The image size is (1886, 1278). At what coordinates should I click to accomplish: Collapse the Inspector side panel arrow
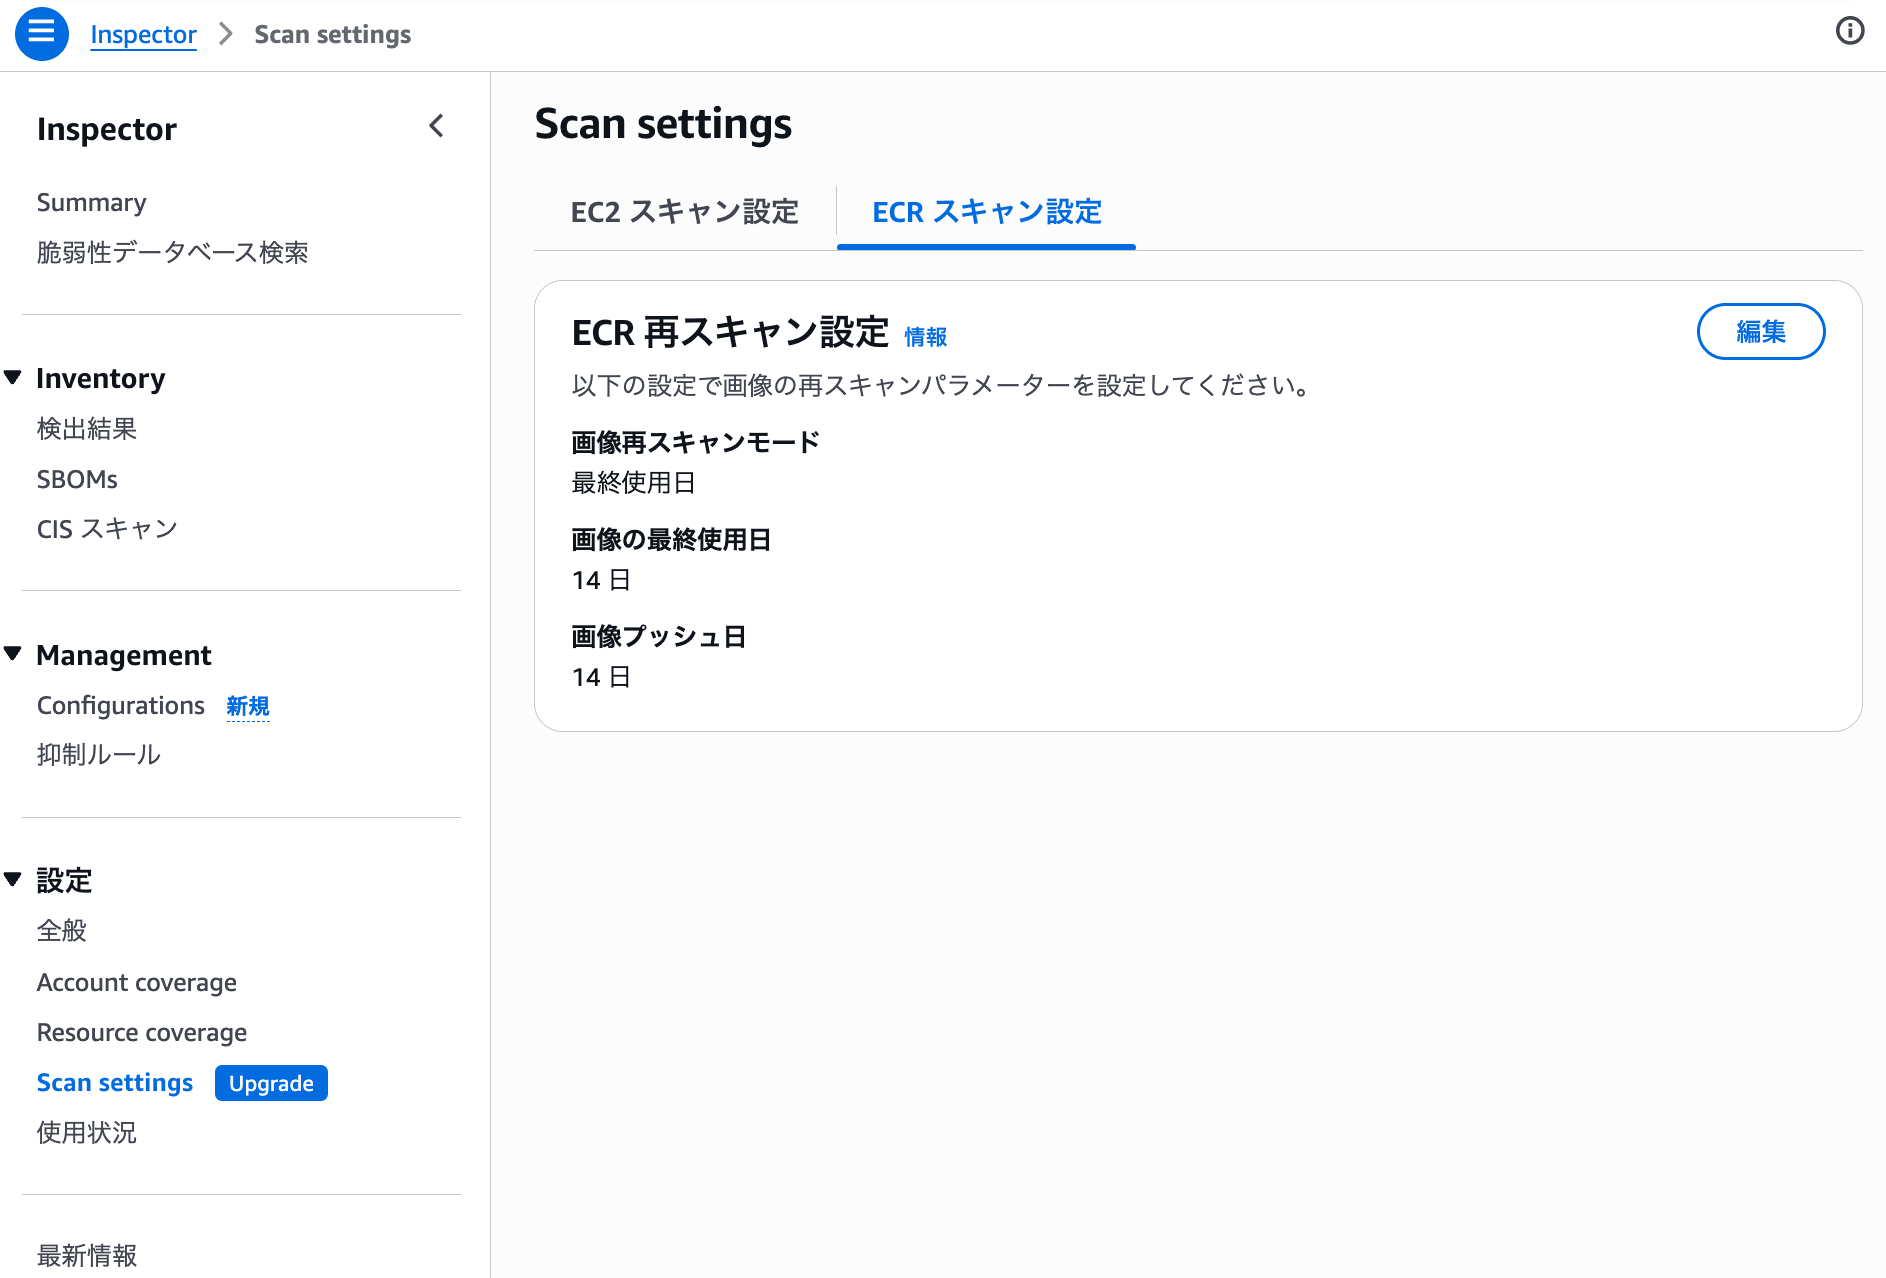[436, 126]
